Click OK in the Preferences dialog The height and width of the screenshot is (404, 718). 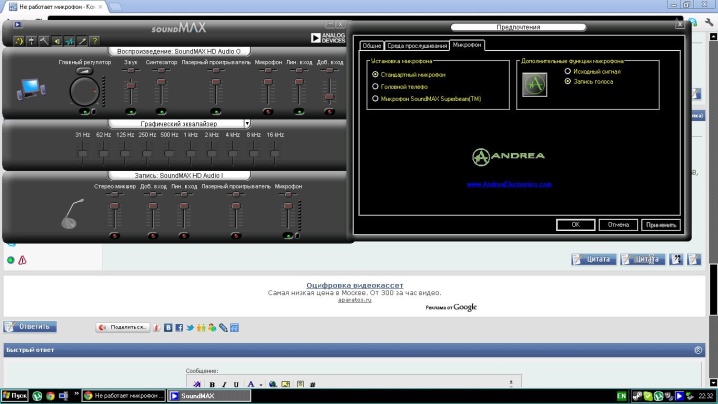(x=576, y=225)
